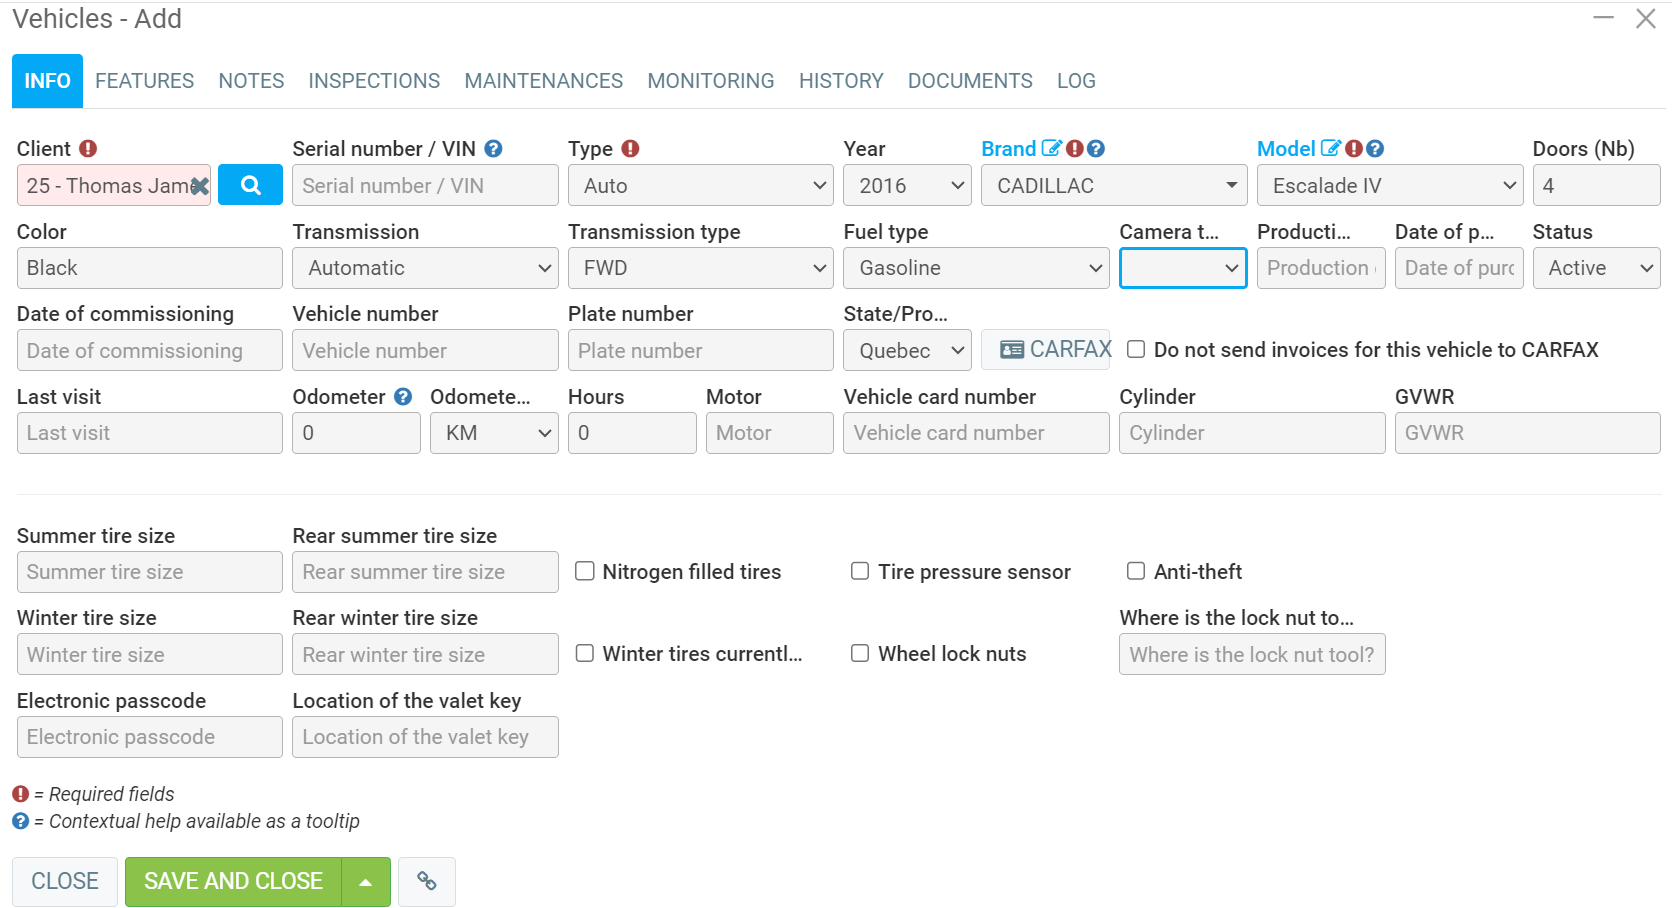Check the Tire pressure sensor box
Viewport: 1672px width, 908px height.
click(860, 571)
